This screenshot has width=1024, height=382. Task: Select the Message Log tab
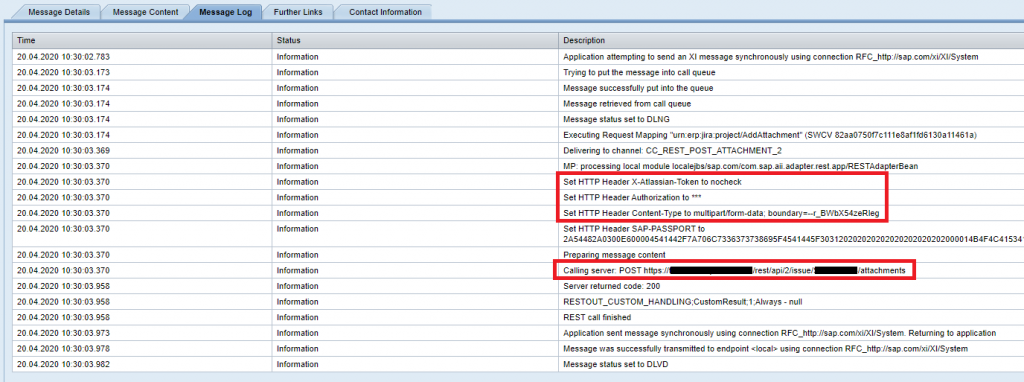click(x=225, y=12)
